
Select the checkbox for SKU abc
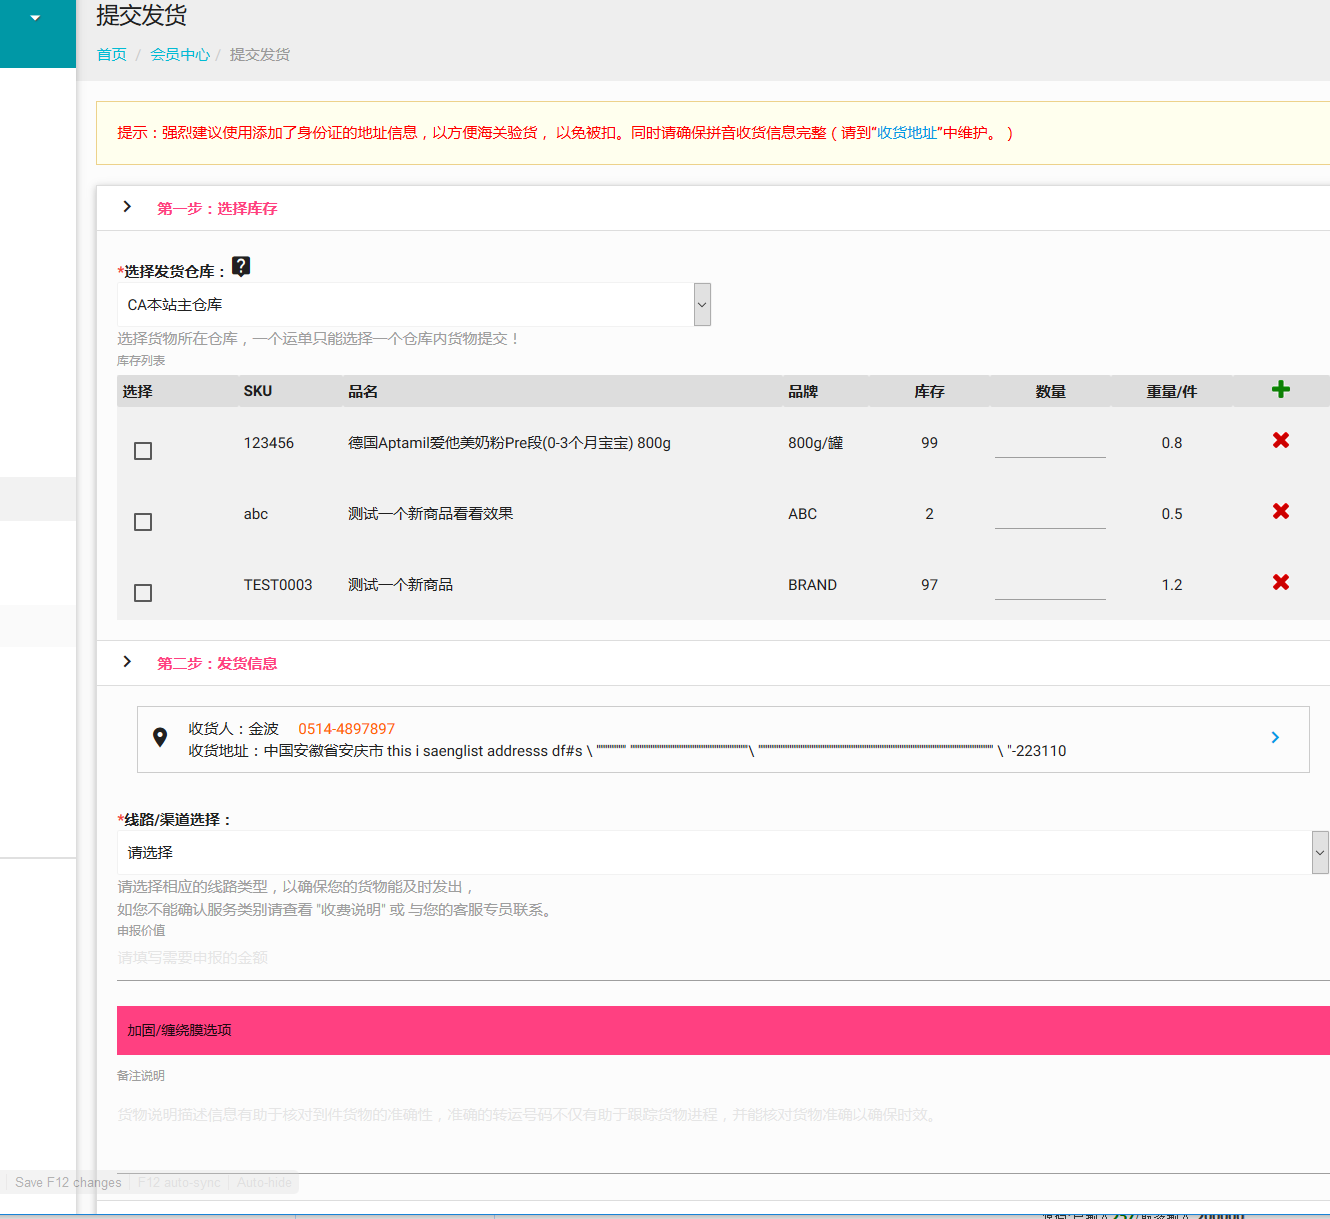[143, 522]
